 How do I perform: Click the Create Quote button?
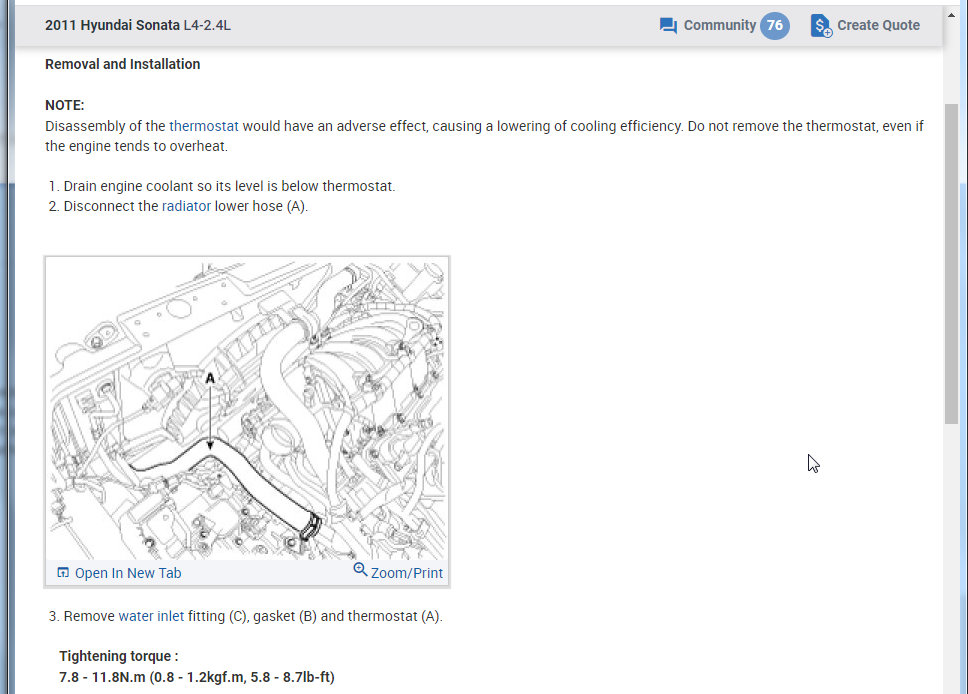865,26
